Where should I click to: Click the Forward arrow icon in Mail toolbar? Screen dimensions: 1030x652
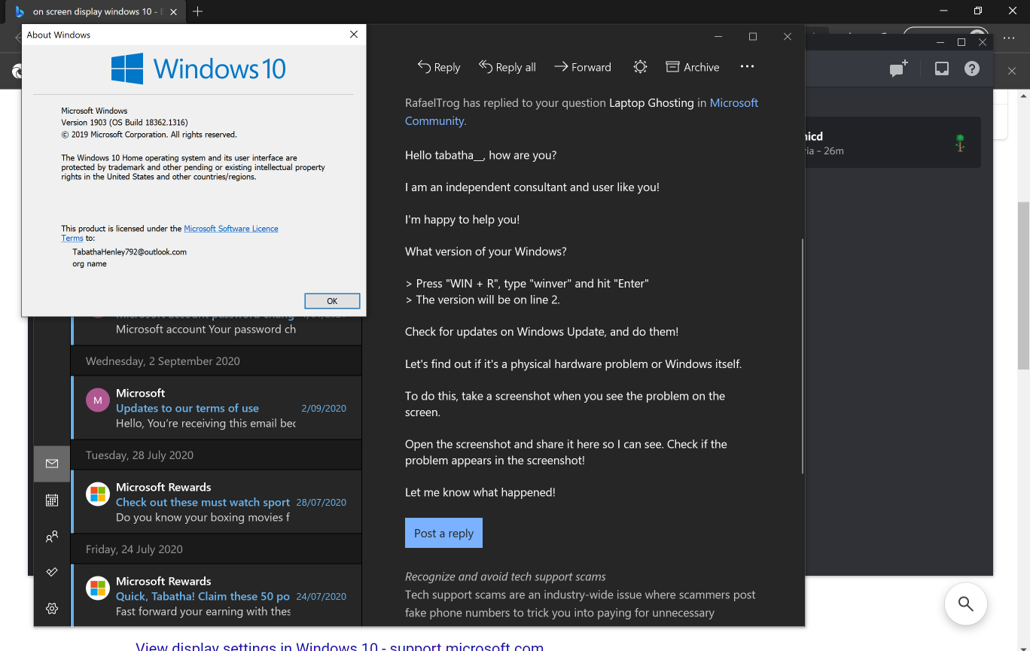[x=560, y=66]
